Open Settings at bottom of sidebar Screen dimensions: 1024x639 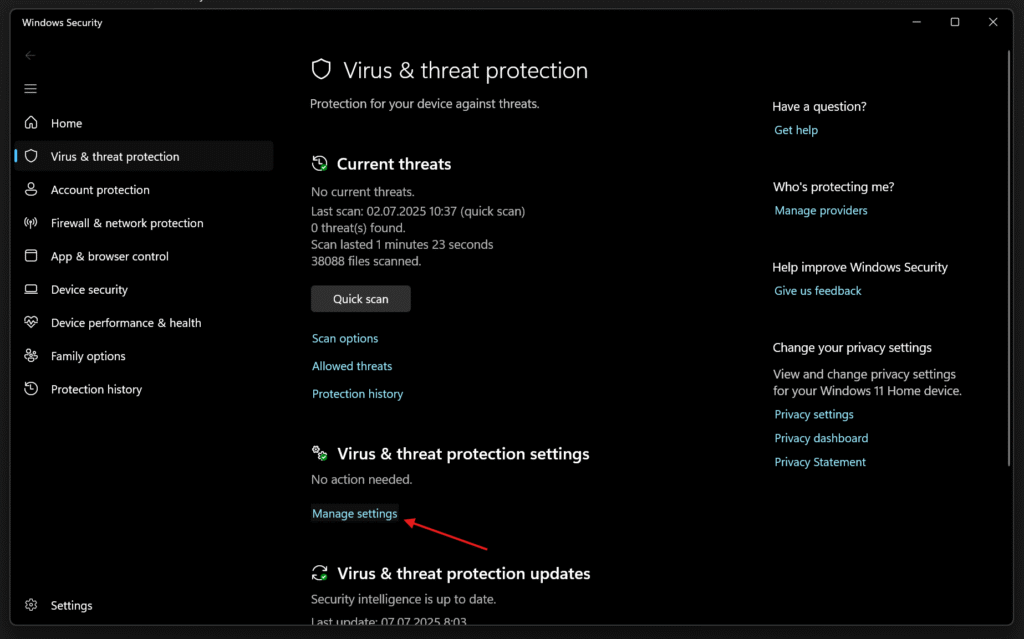[71, 605]
